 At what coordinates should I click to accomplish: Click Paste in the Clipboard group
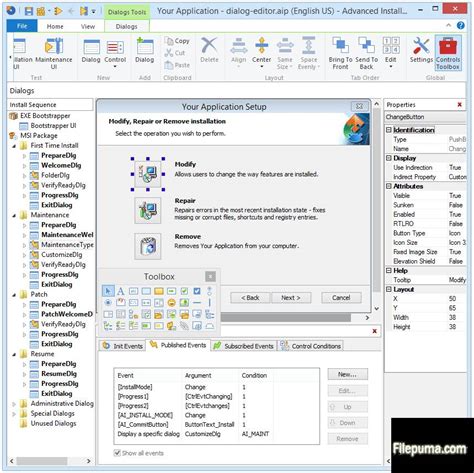coord(177,65)
